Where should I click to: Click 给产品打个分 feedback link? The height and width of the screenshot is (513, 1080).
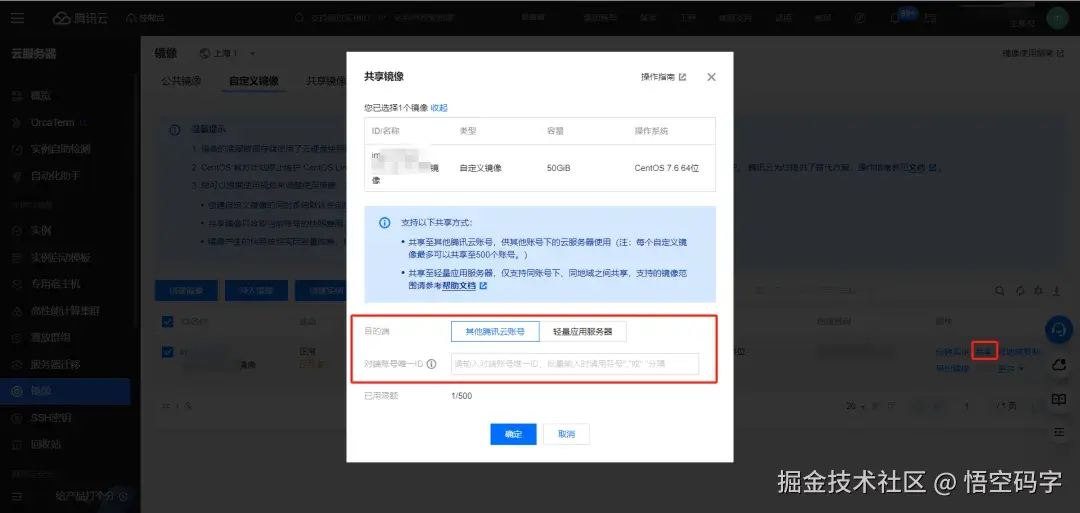(91, 496)
